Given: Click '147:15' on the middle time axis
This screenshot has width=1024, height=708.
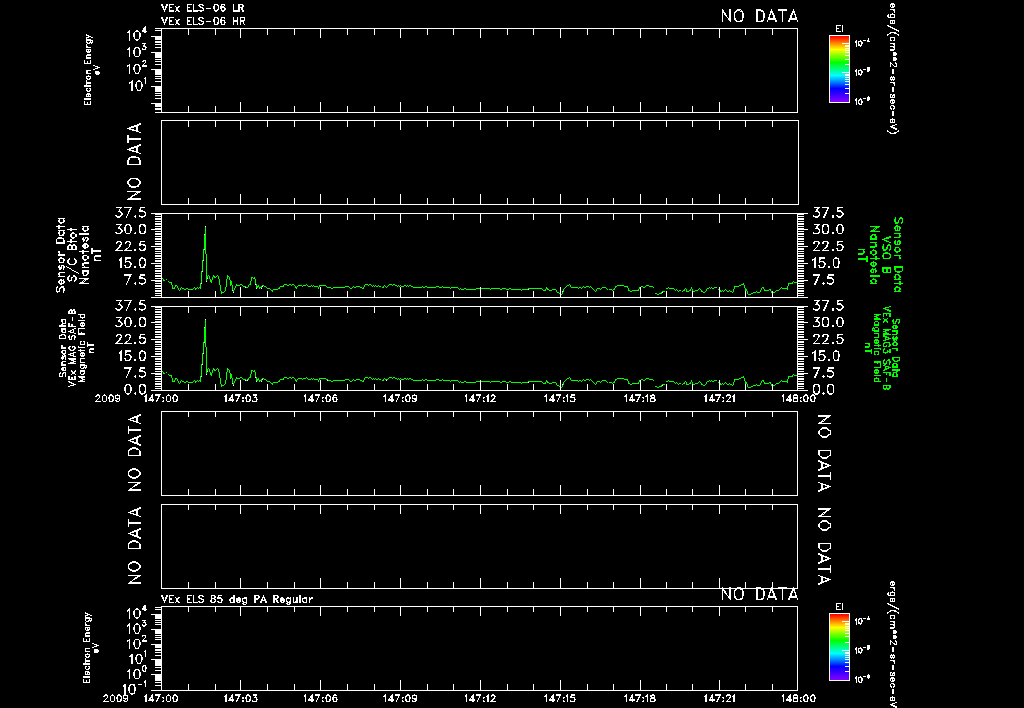Looking at the screenshot, I should [x=560, y=398].
